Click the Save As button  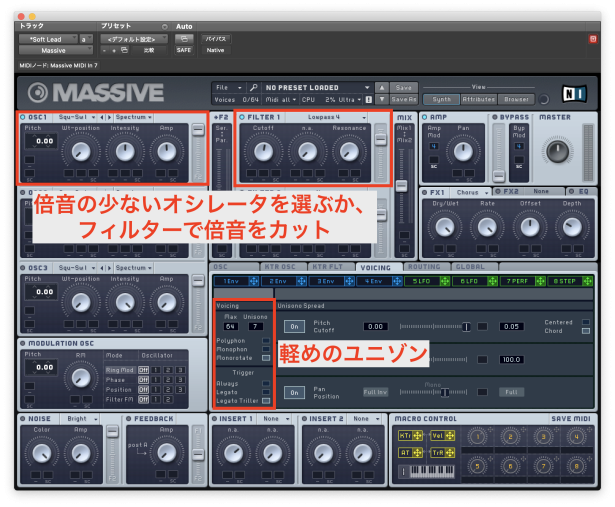coord(403,99)
